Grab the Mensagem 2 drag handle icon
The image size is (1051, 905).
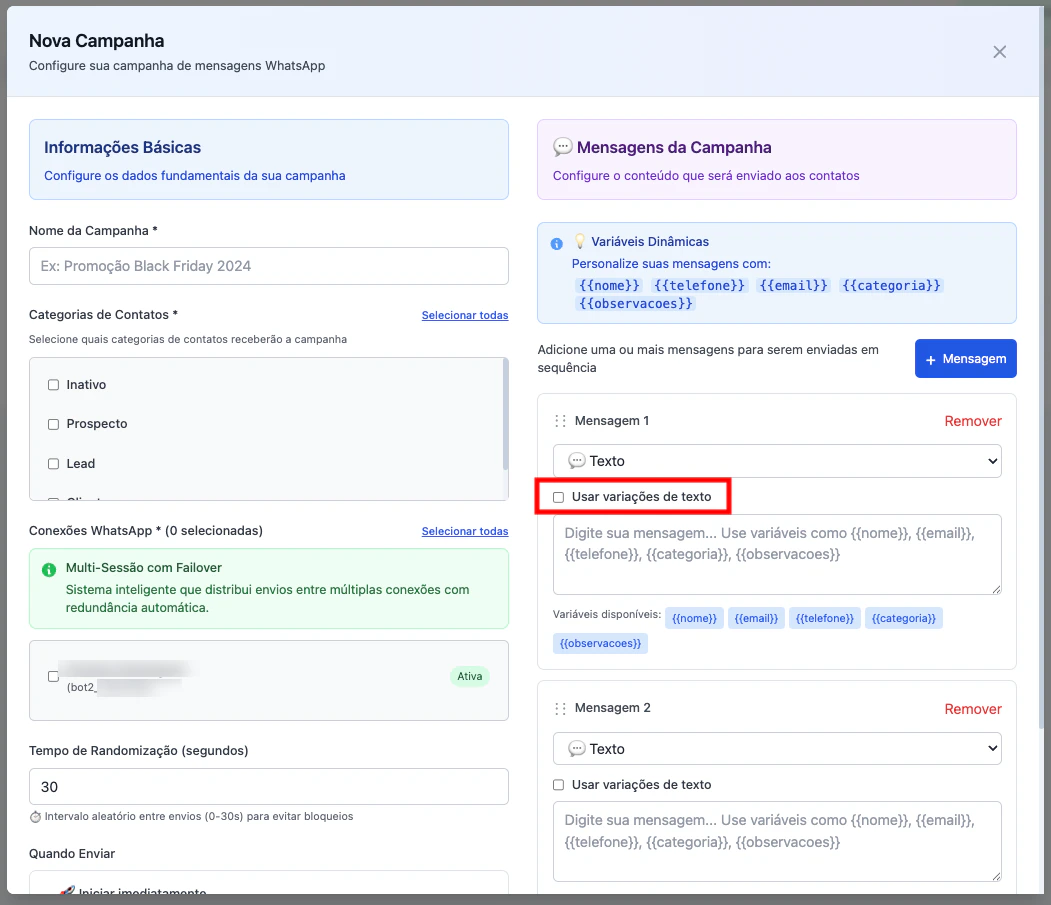560,709
